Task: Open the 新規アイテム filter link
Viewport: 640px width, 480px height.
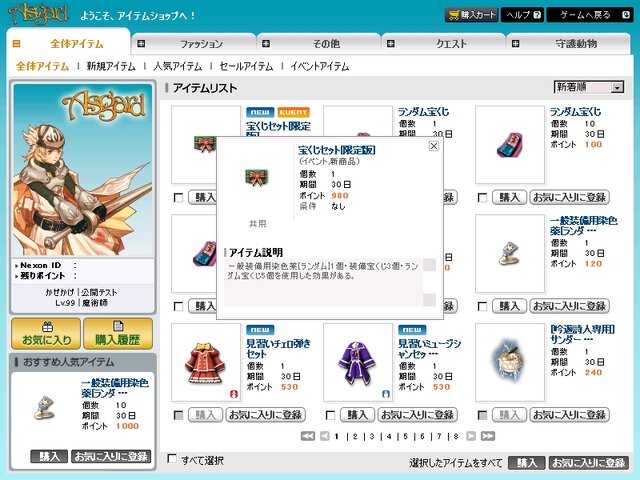Action: (111, 66)
